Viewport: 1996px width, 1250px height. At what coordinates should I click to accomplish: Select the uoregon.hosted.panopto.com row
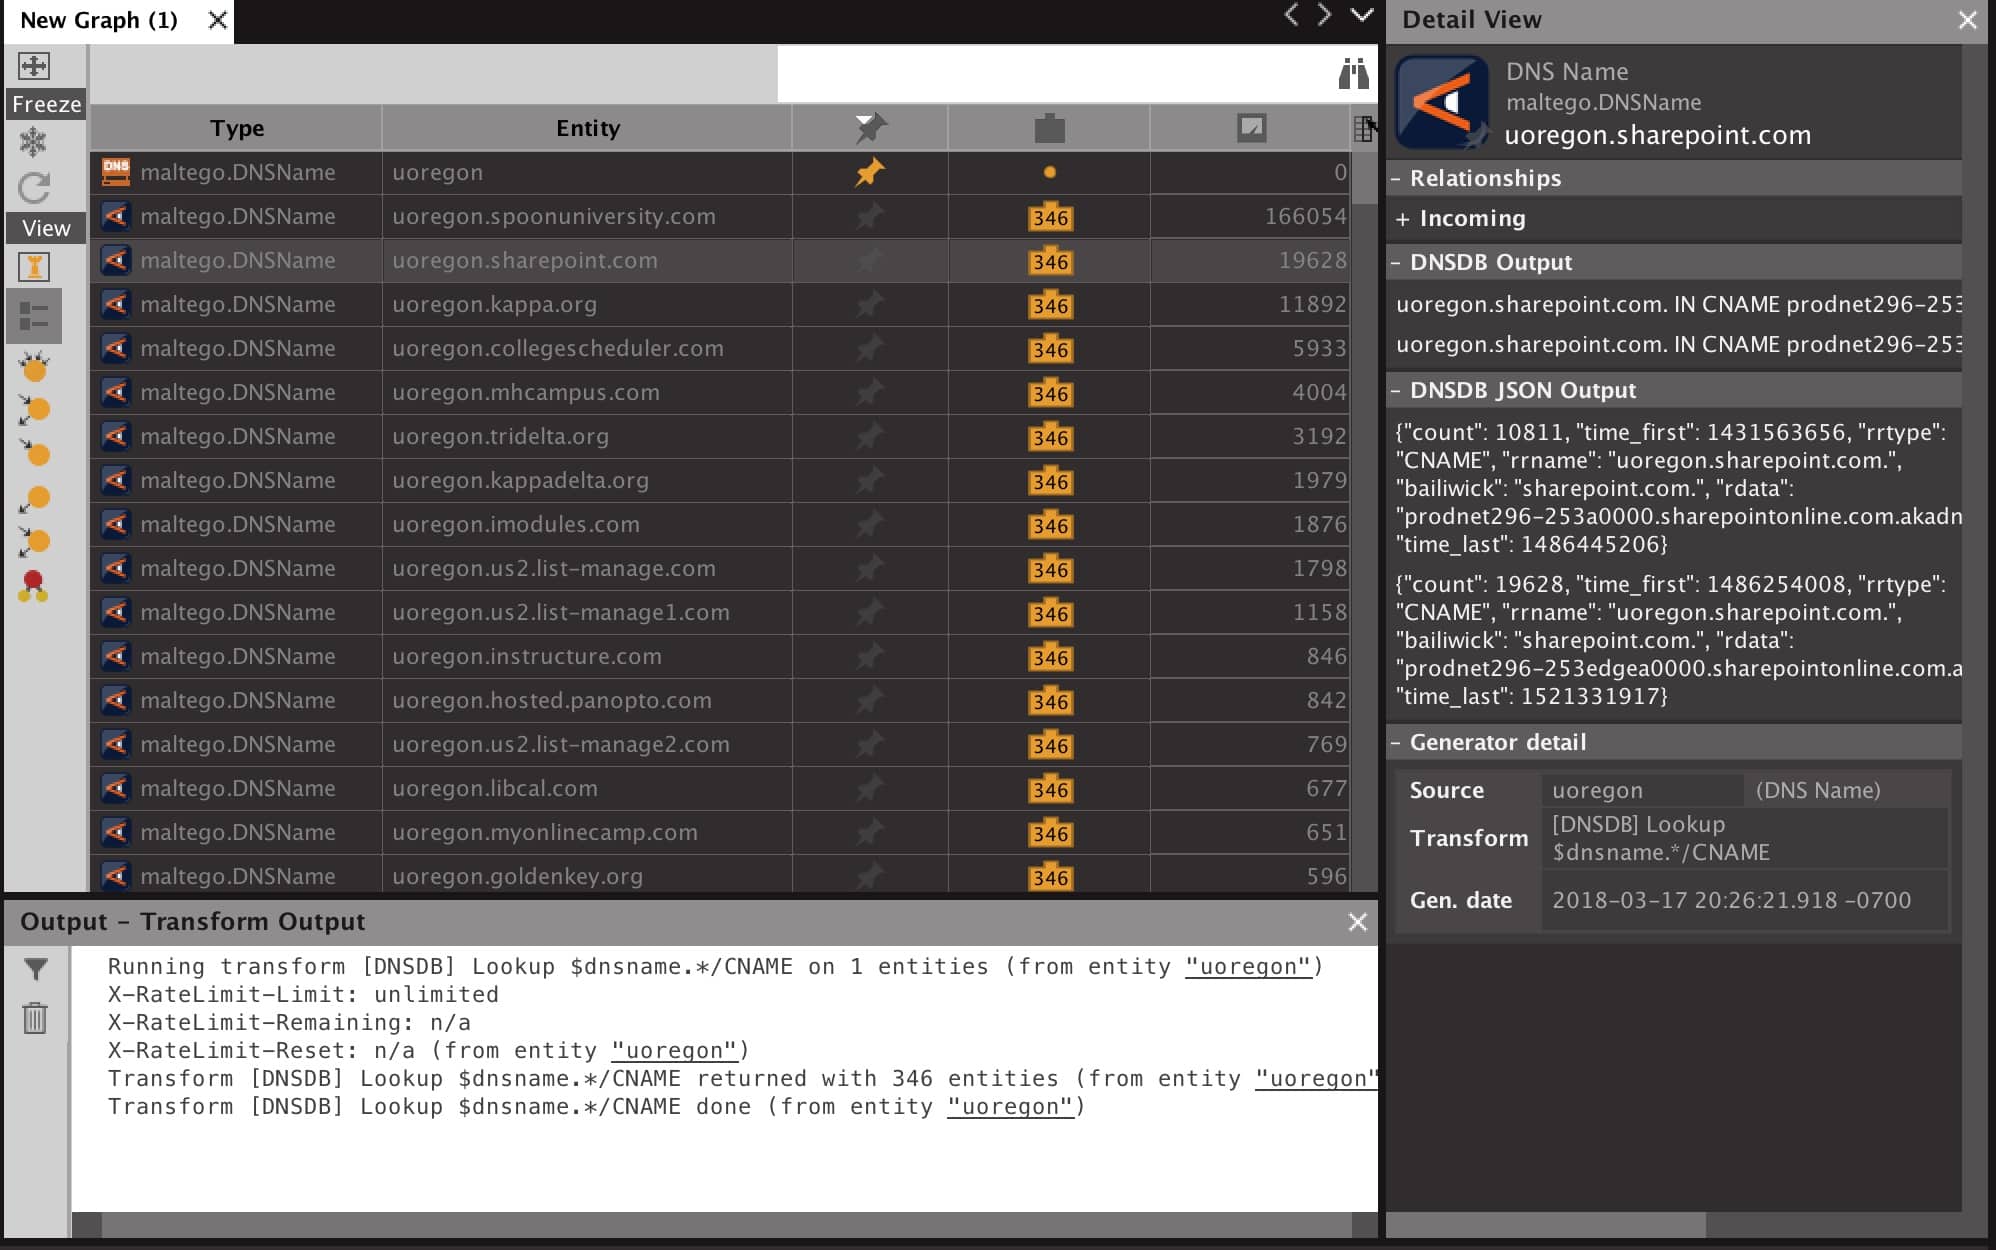click(720, 700)
